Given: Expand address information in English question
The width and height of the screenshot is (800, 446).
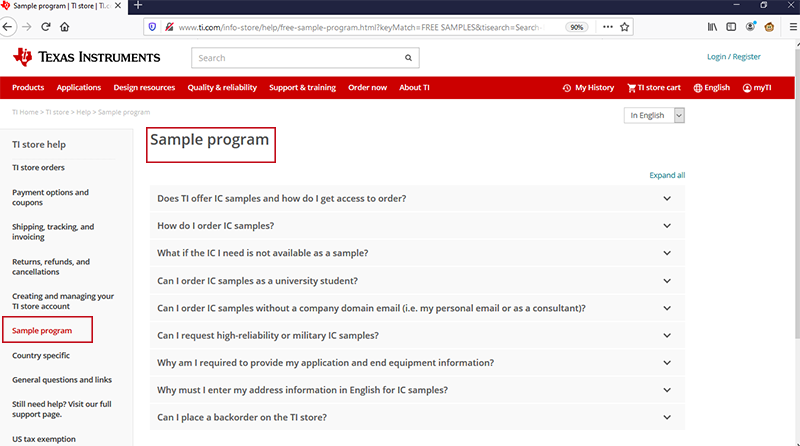Looking at the screenshot, I should click(x=417, y=390).
